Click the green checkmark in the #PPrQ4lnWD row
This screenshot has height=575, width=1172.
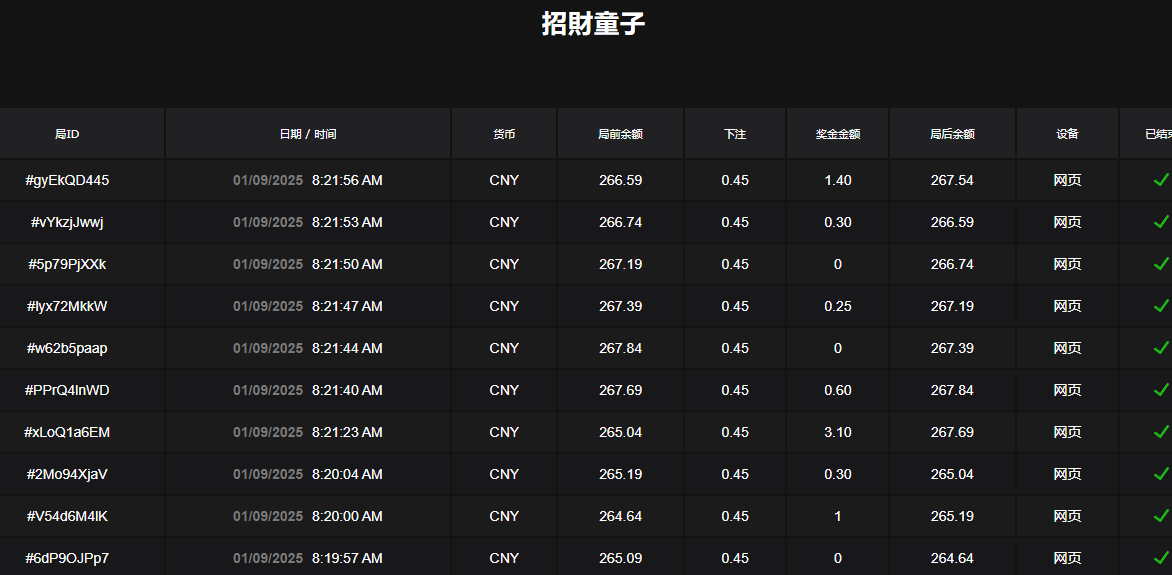[x=1161, y=390]
